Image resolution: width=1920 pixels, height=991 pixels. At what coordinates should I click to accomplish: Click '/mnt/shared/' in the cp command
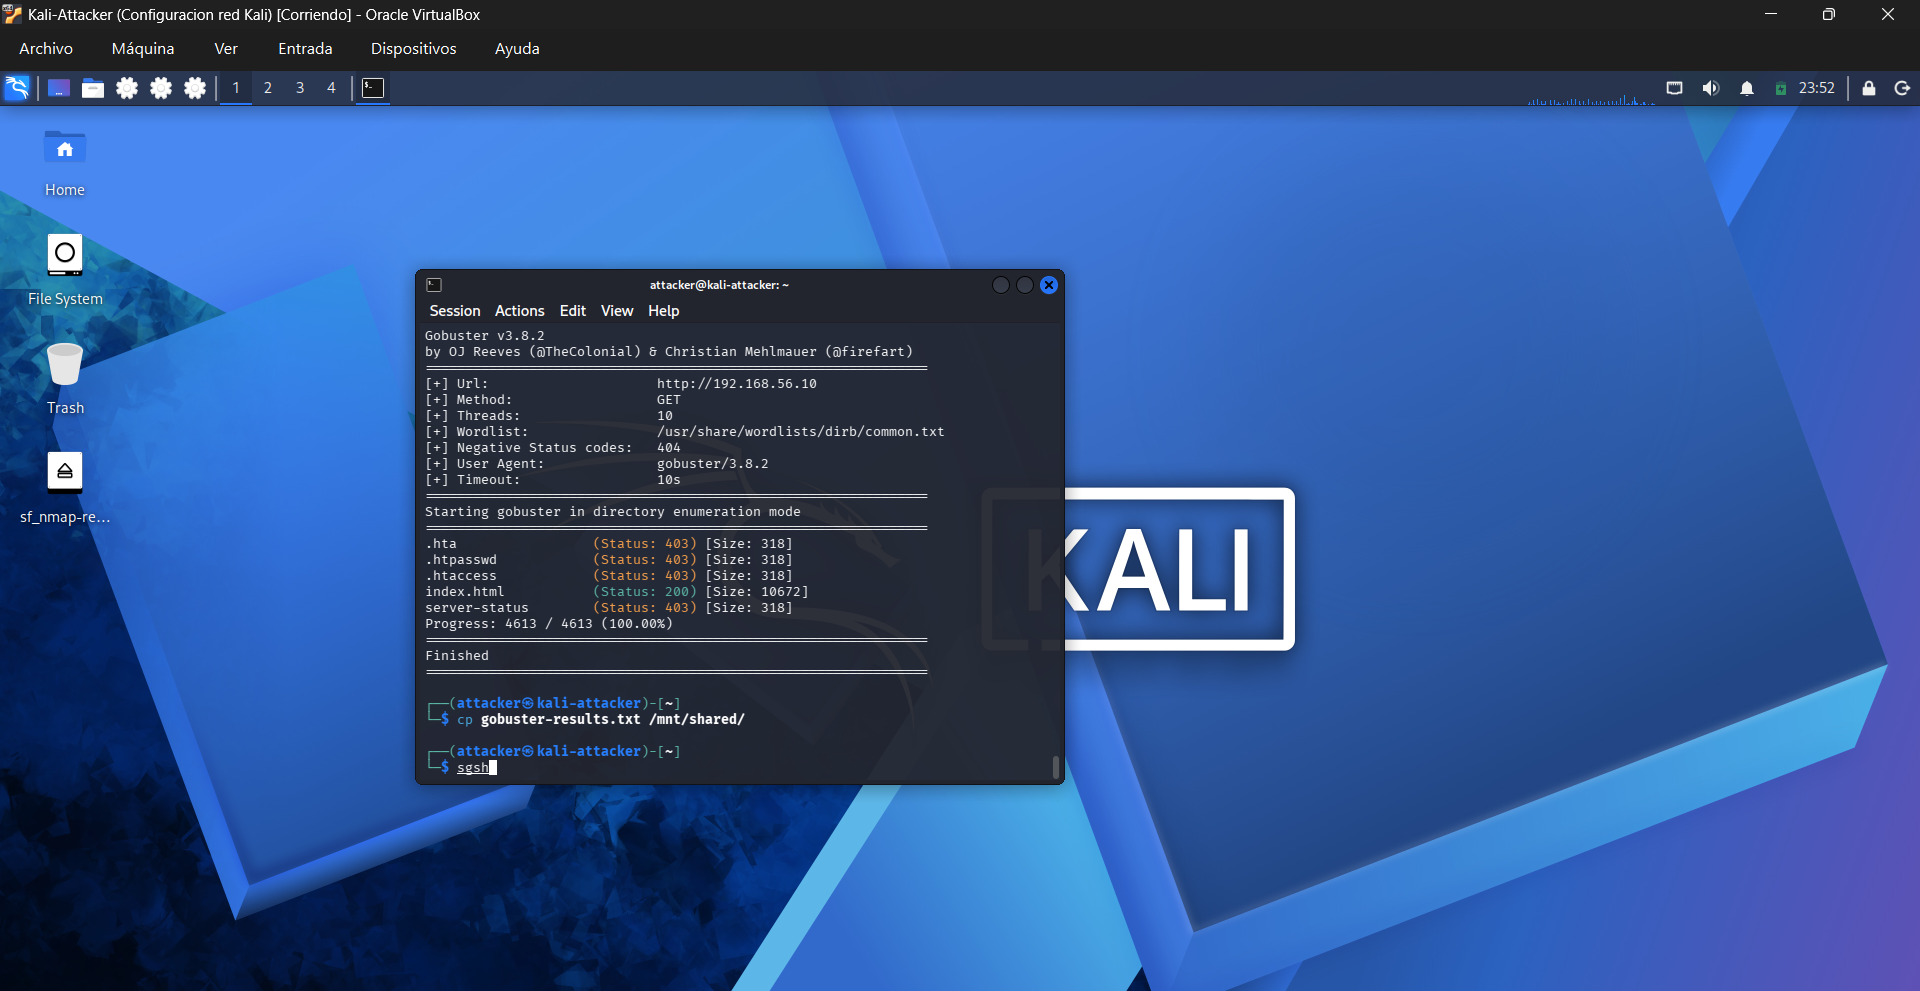point(697,720)
